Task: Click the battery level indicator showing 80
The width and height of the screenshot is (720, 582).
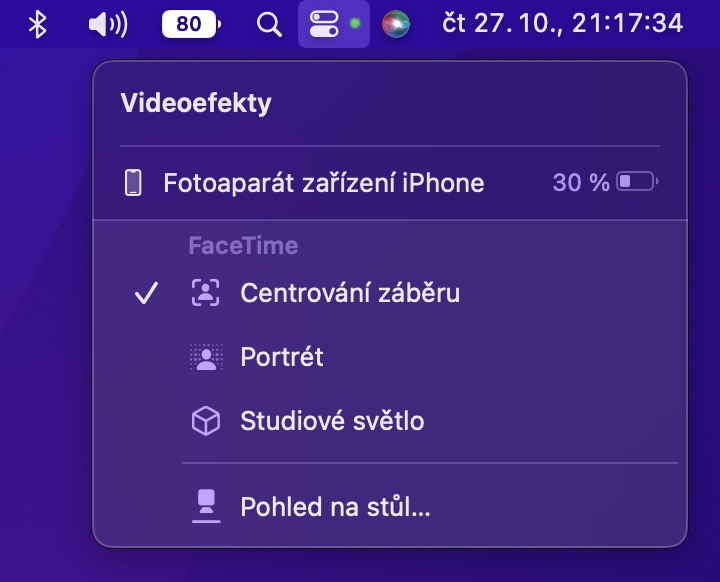Action: (189, 23)
